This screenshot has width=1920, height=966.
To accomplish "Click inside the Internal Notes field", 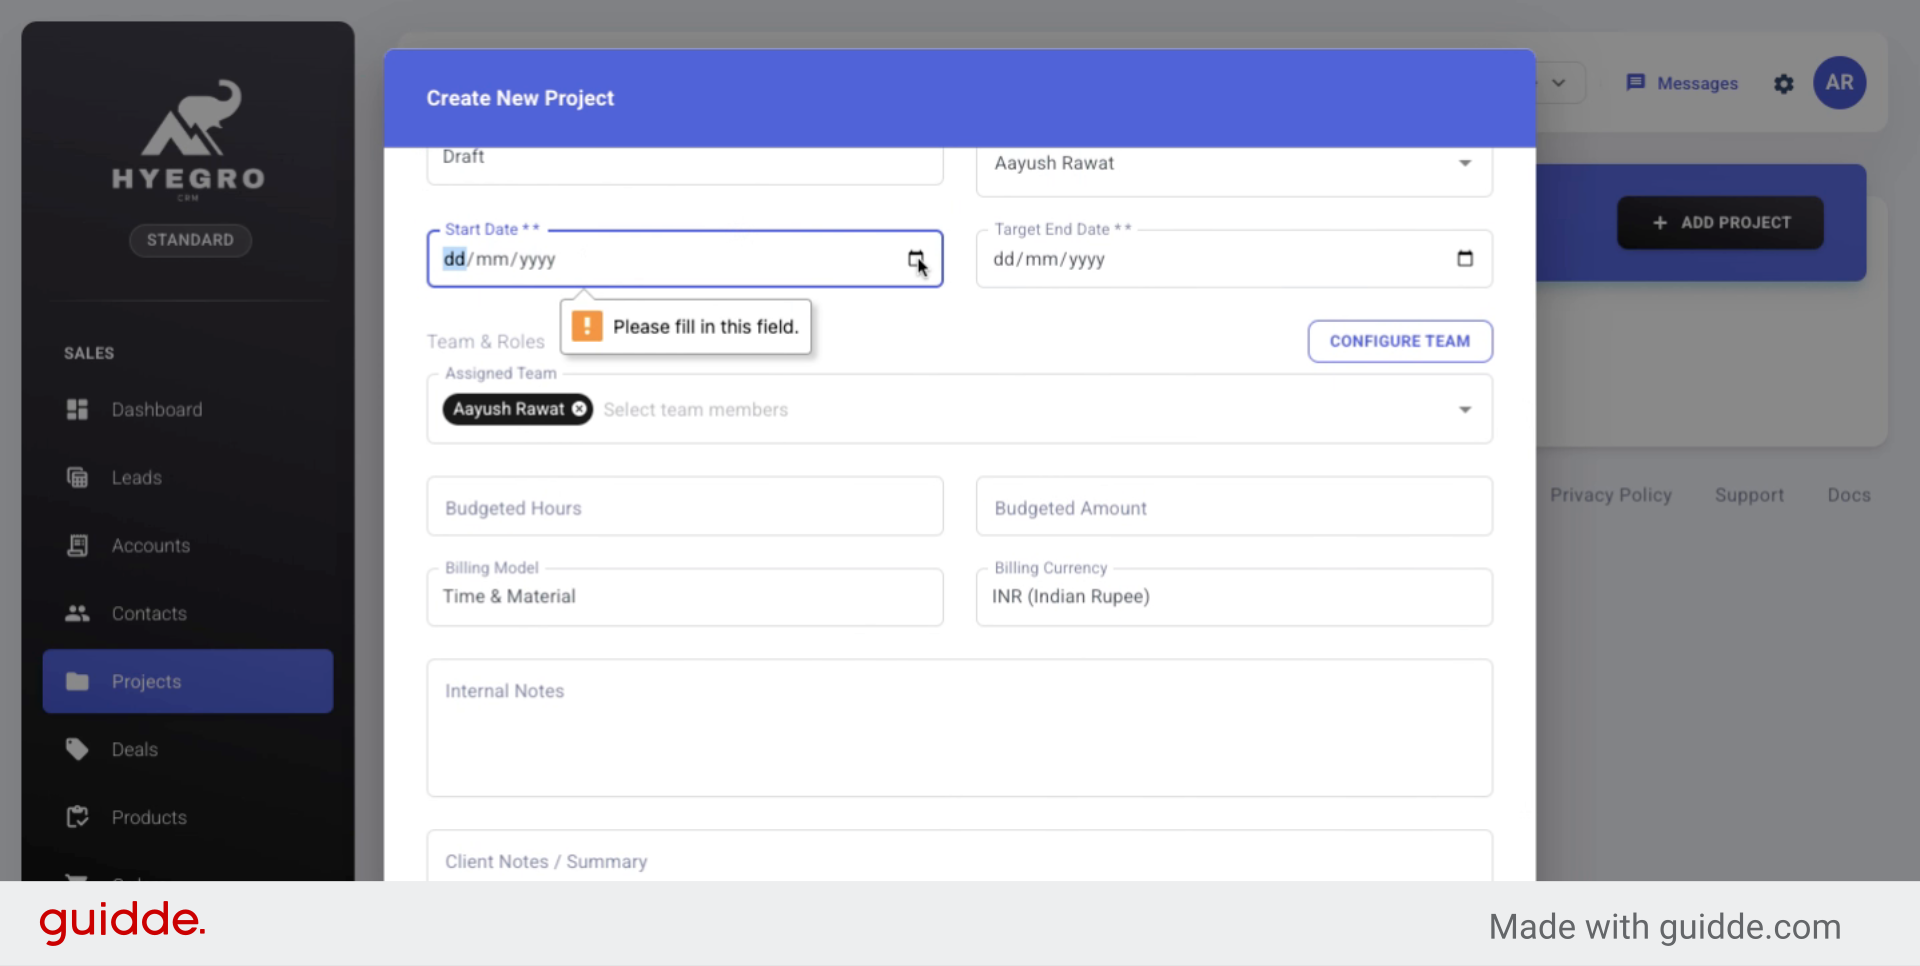I will (x=959, y=728).
